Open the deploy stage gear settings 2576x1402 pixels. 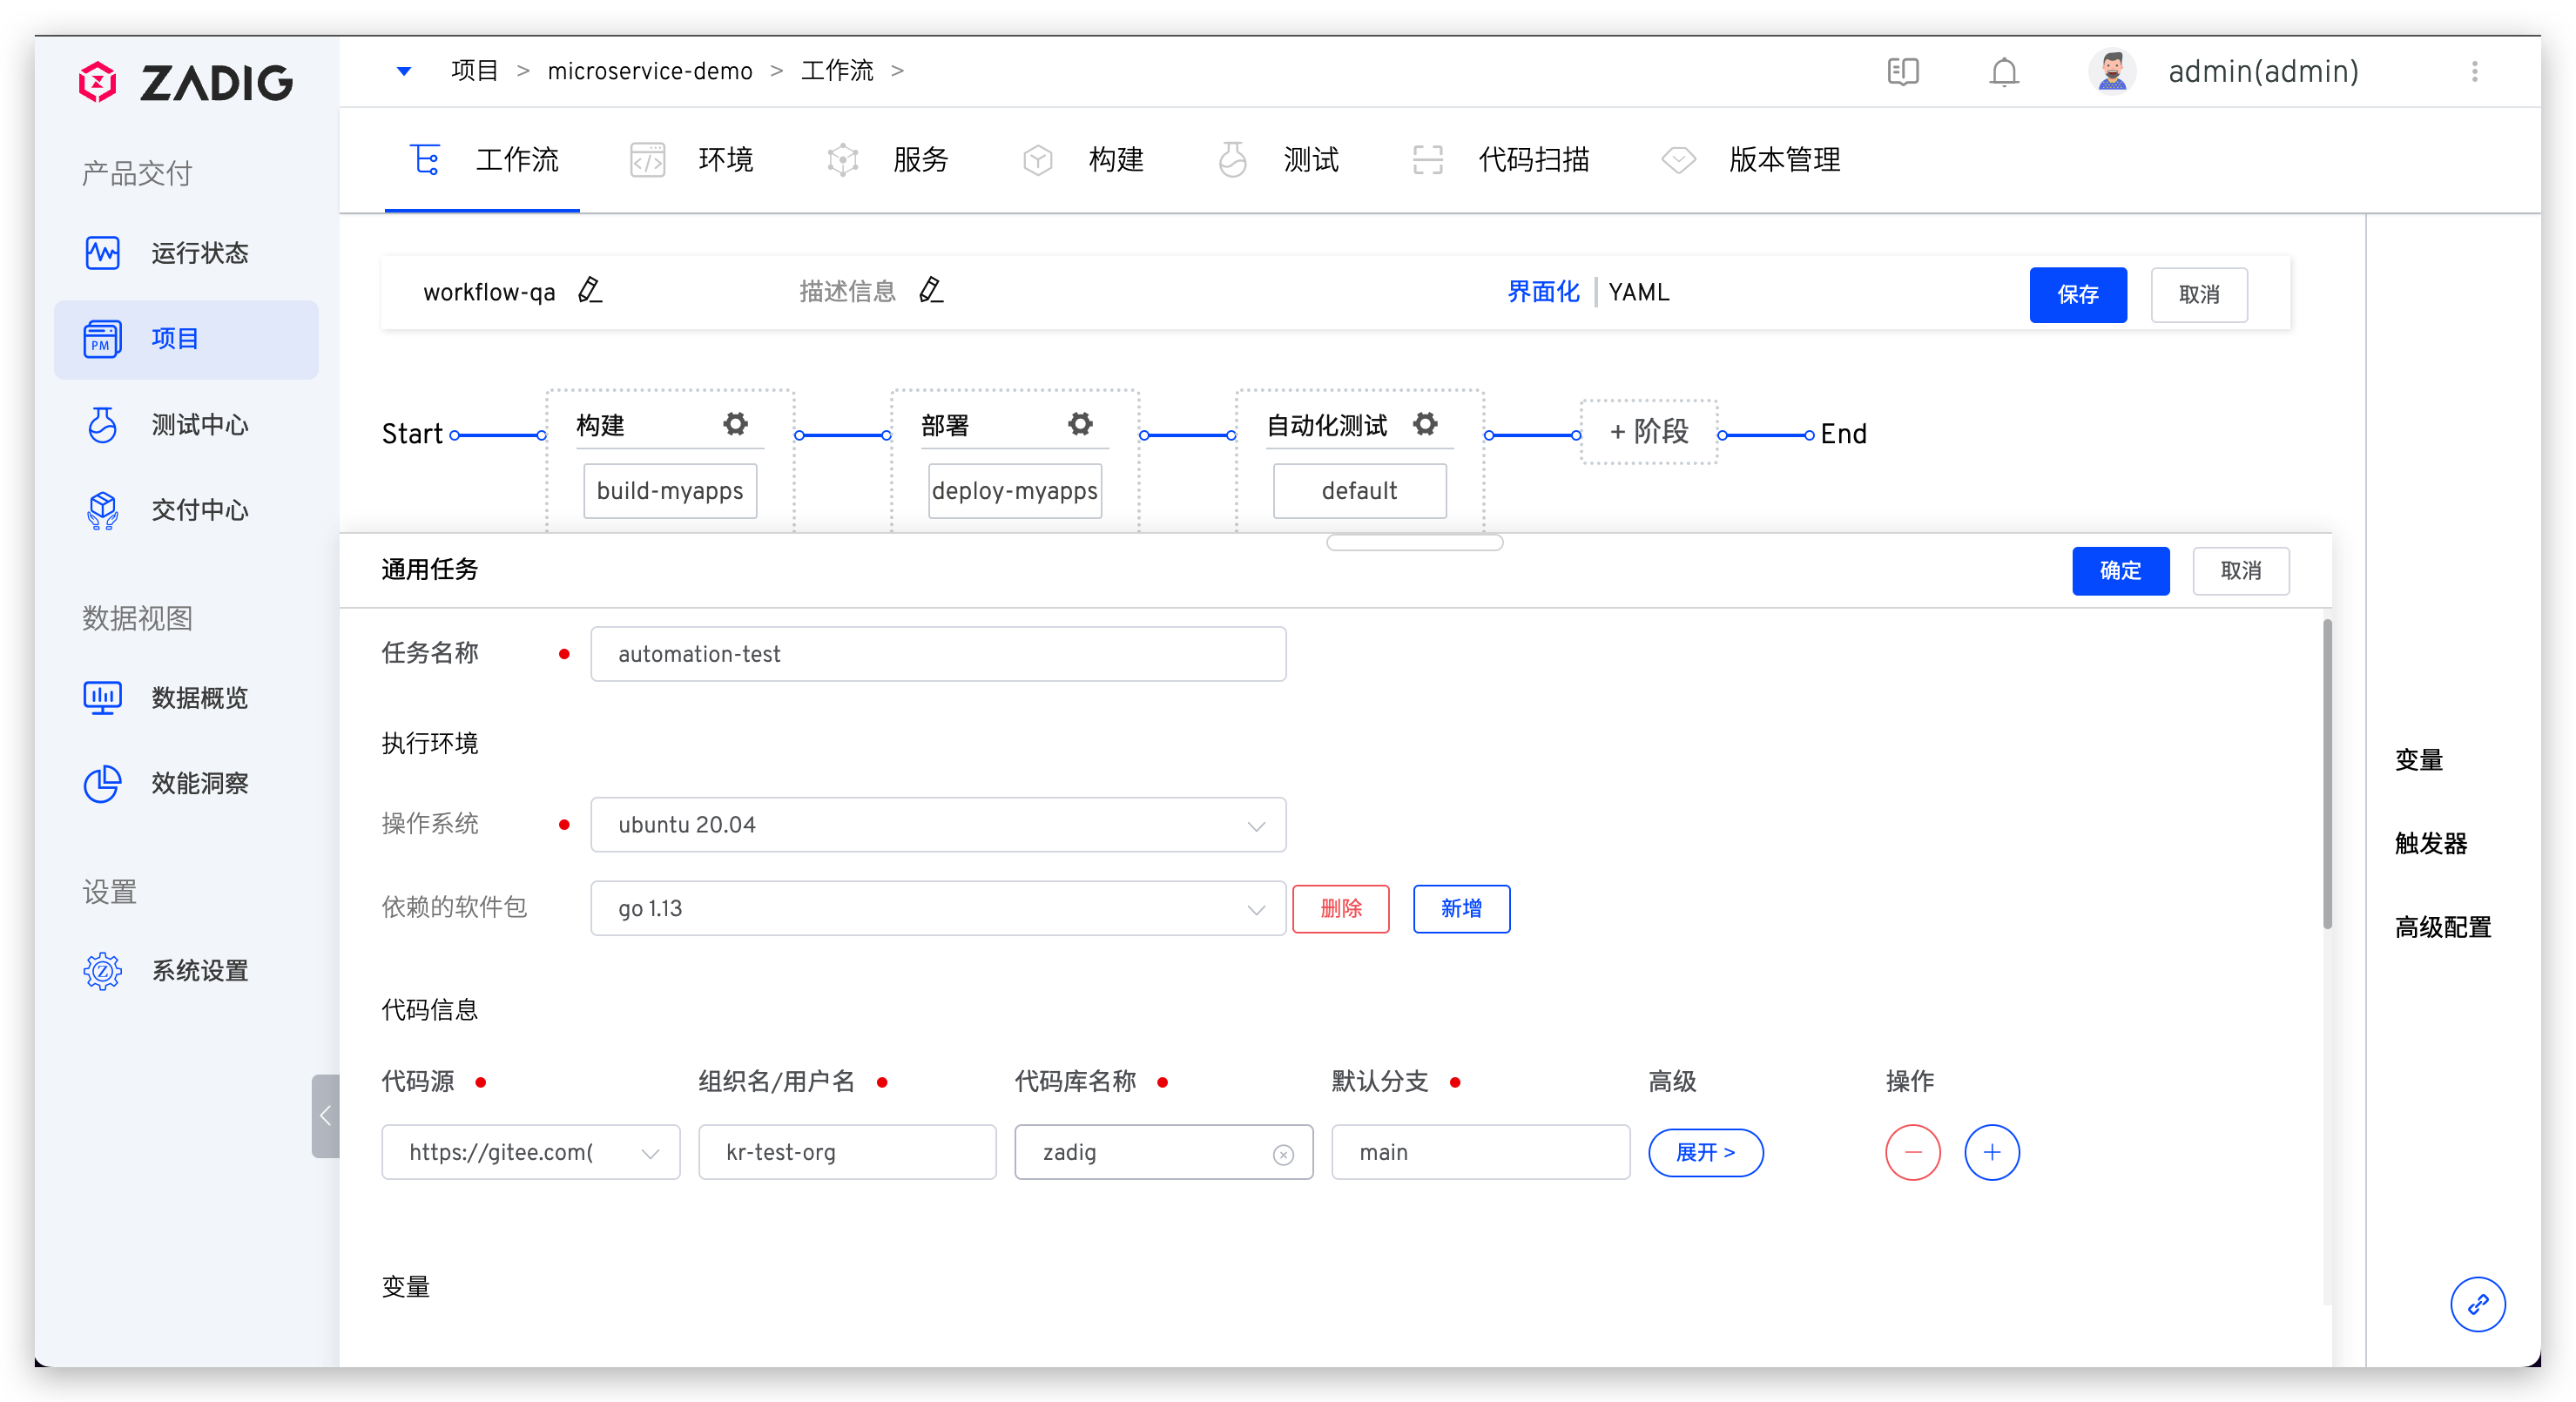click(x=1080, y=424)
